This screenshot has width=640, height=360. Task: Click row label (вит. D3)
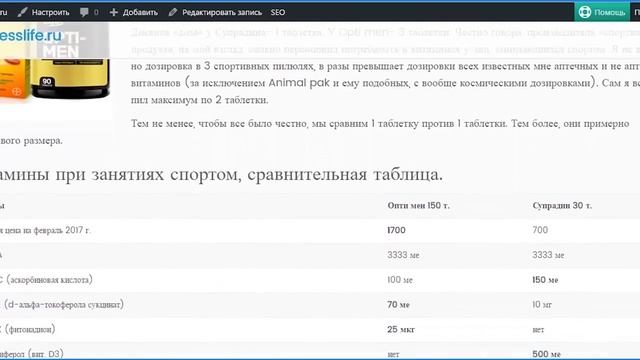pyautogui.click(x=47, y=354)
